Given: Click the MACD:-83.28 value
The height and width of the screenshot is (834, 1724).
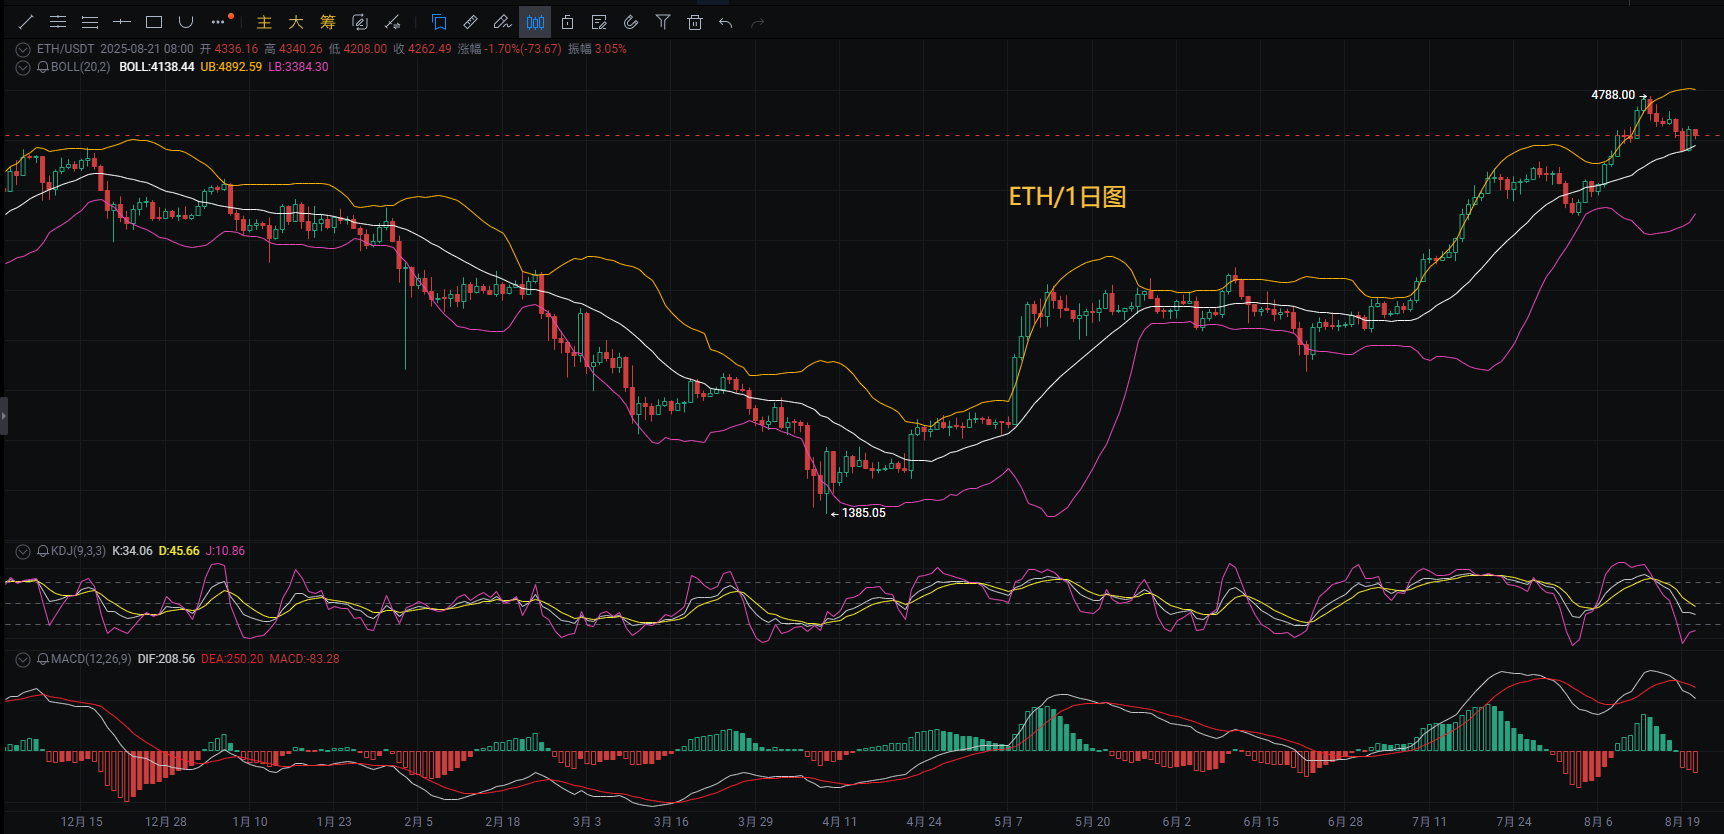Looking at the screenshot, I should [304, 659].
